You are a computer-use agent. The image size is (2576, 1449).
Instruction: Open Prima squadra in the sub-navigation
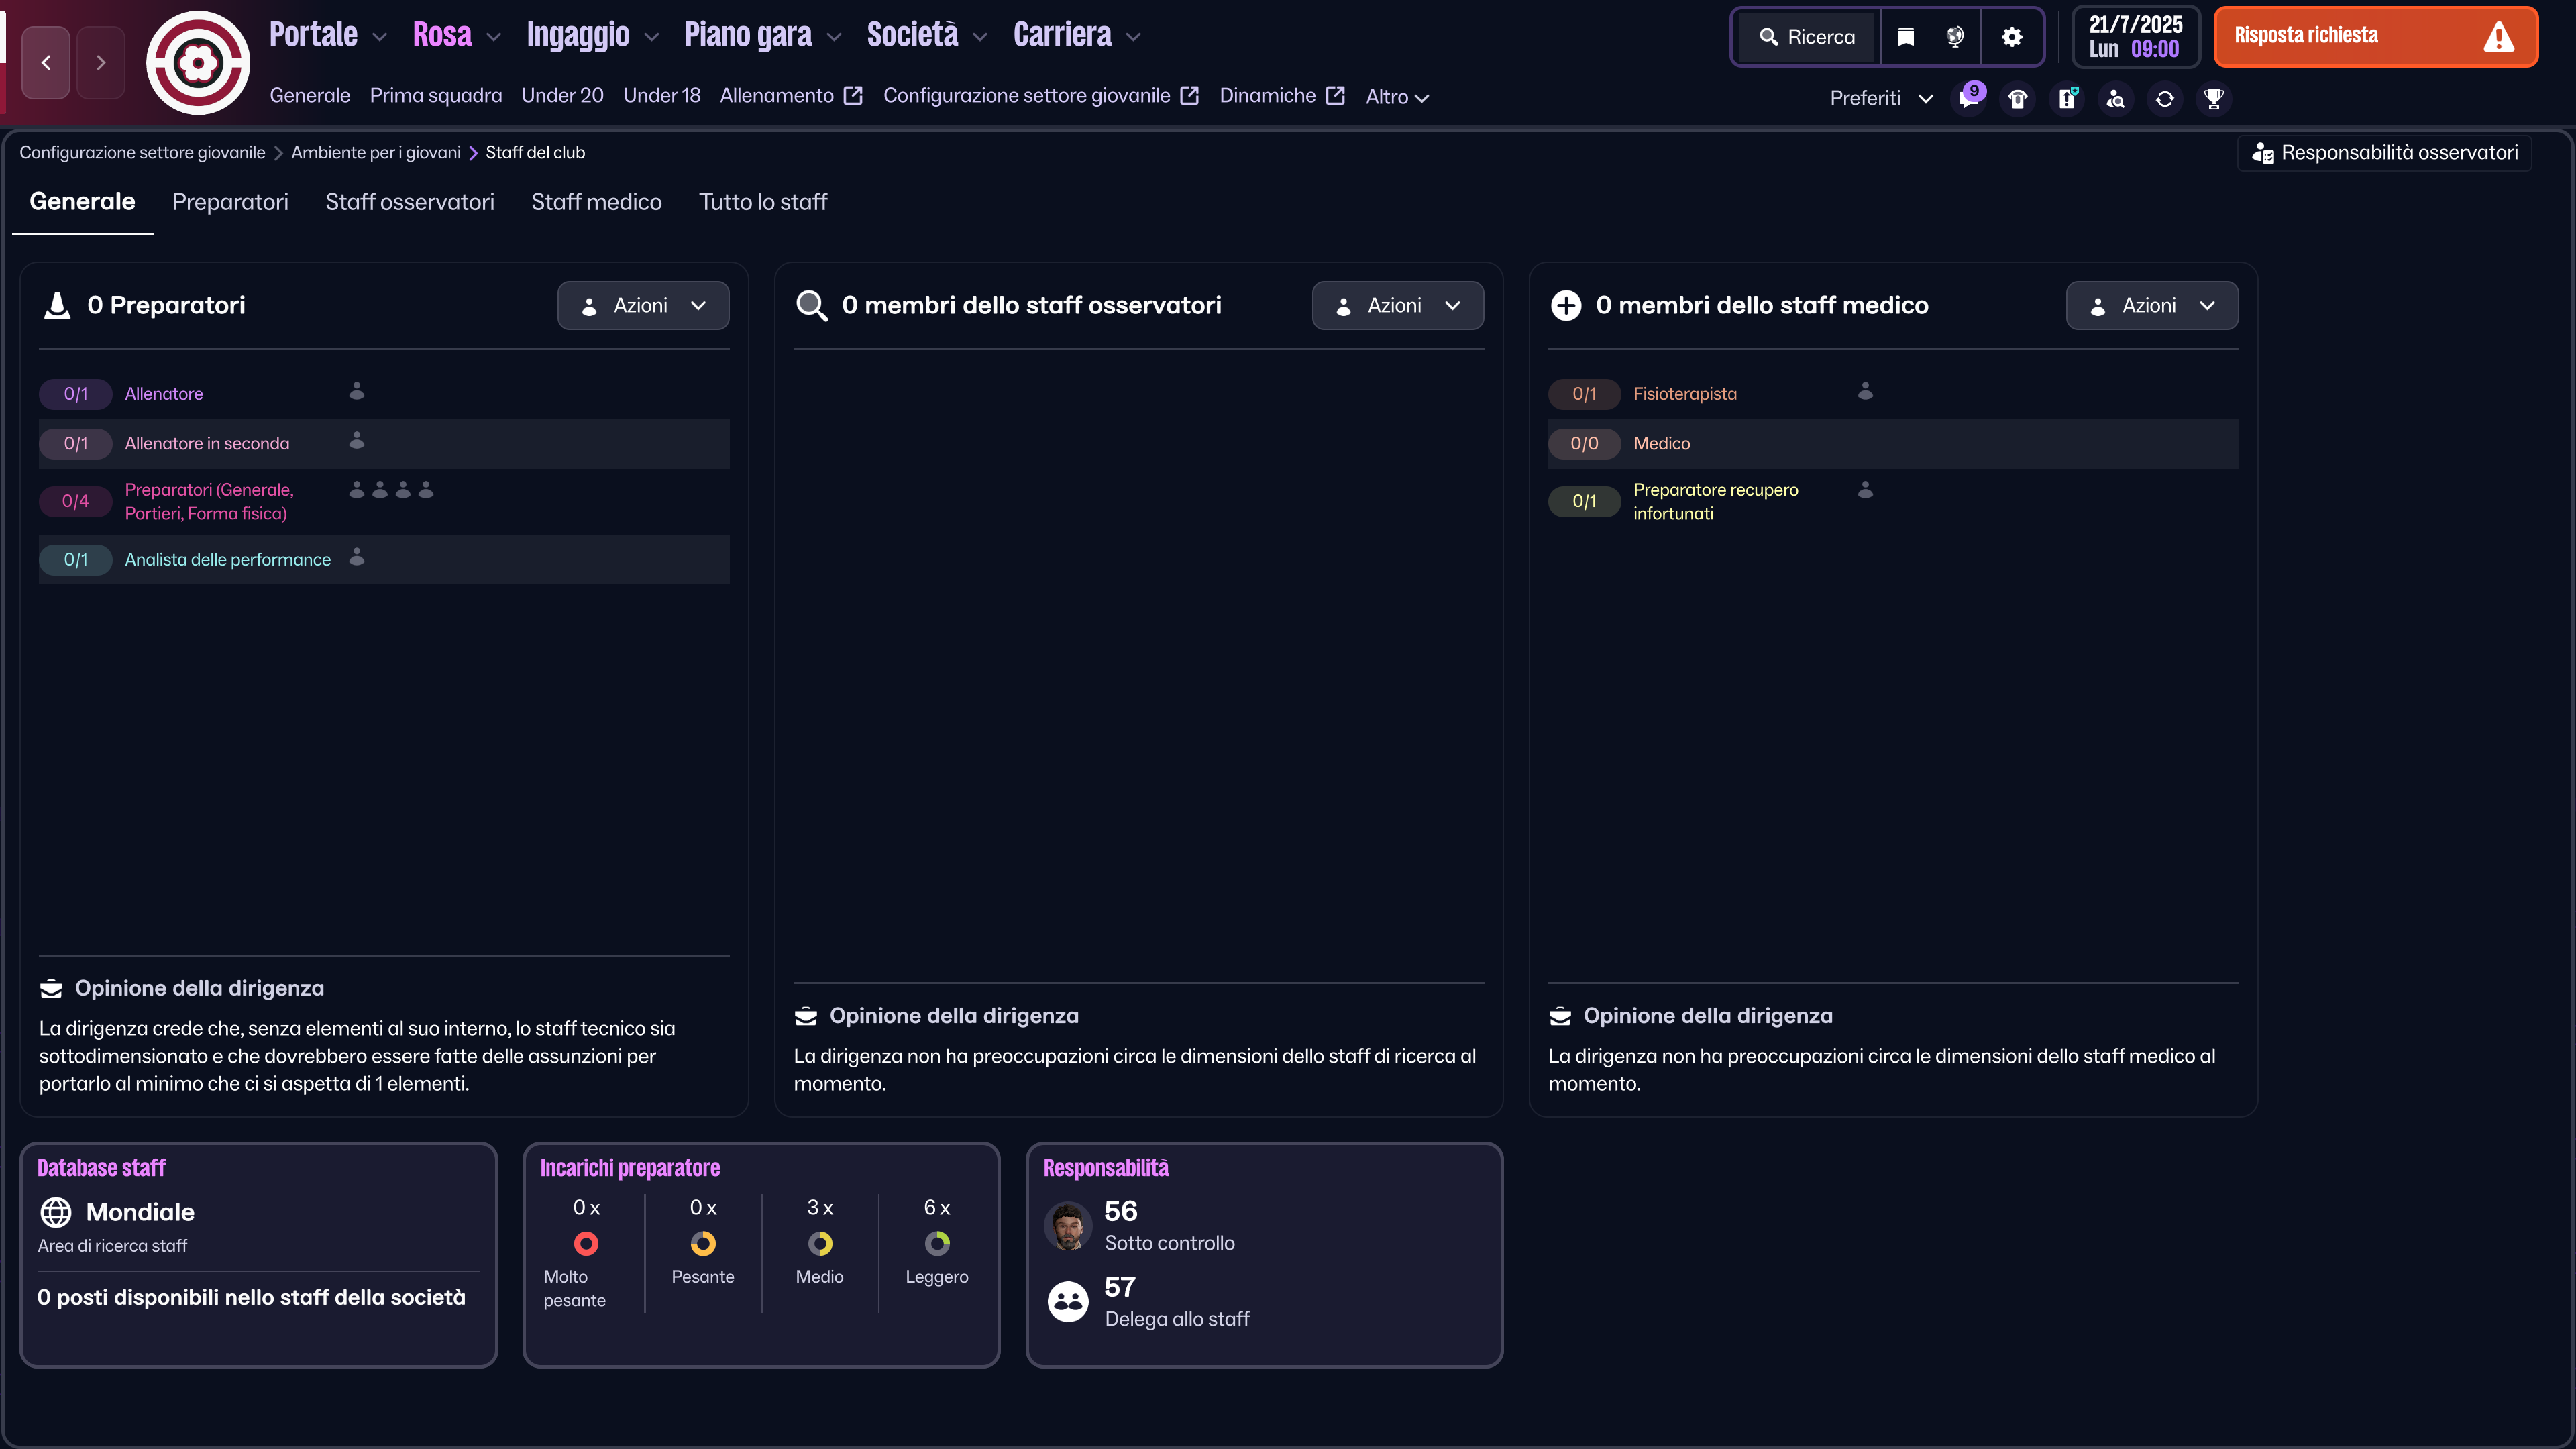pos(436,96)
